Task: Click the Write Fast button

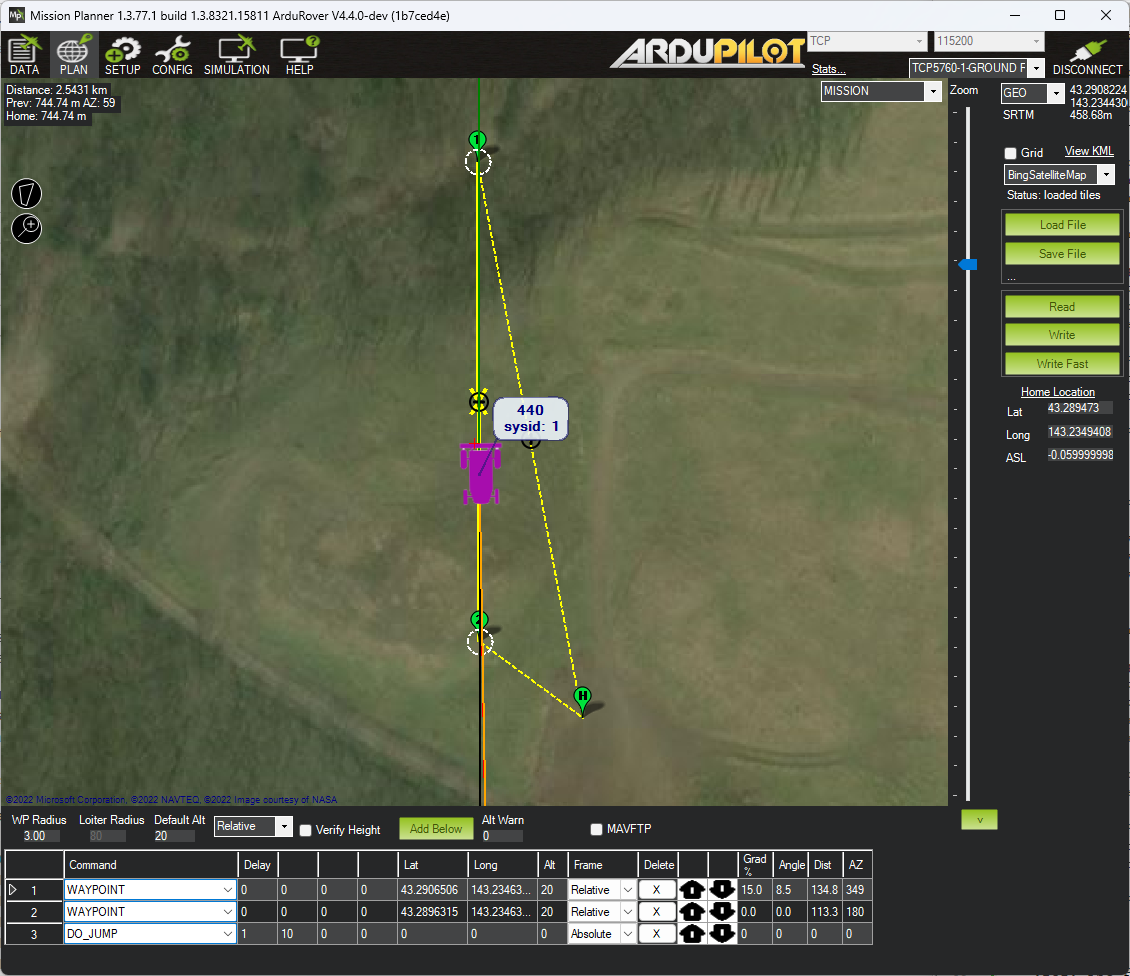Action: 1062,364
